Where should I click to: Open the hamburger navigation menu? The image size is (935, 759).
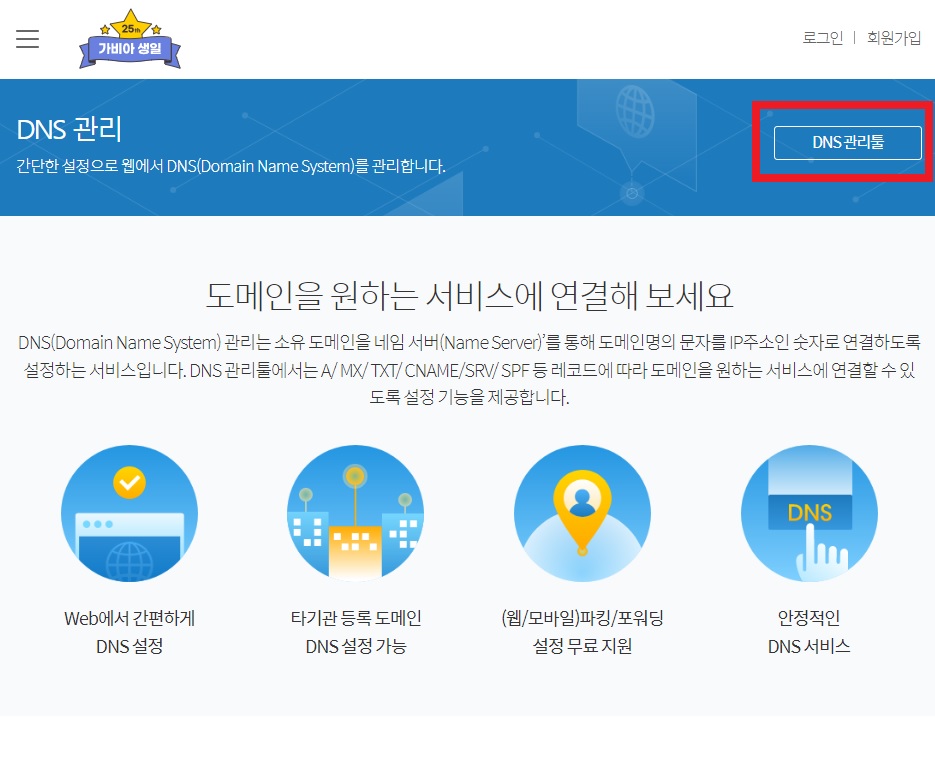click(x=27, y=39)
